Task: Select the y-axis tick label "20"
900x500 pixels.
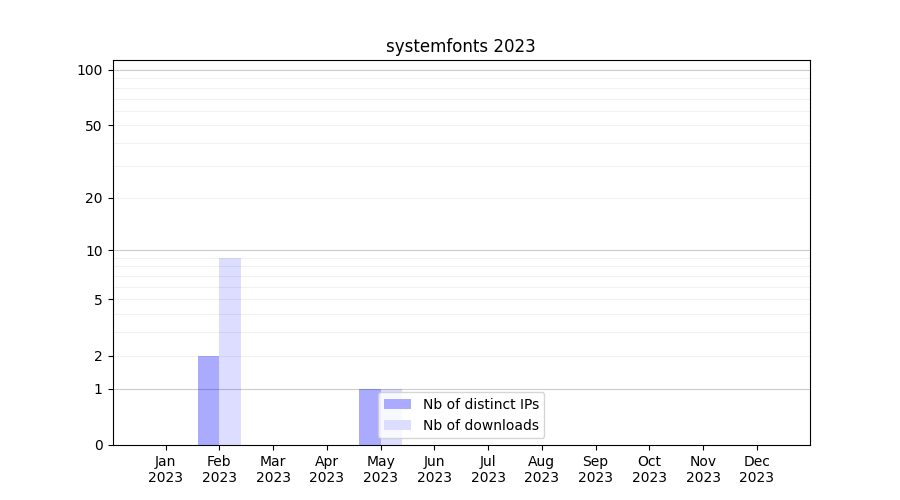Action: (x=94, y=198)
